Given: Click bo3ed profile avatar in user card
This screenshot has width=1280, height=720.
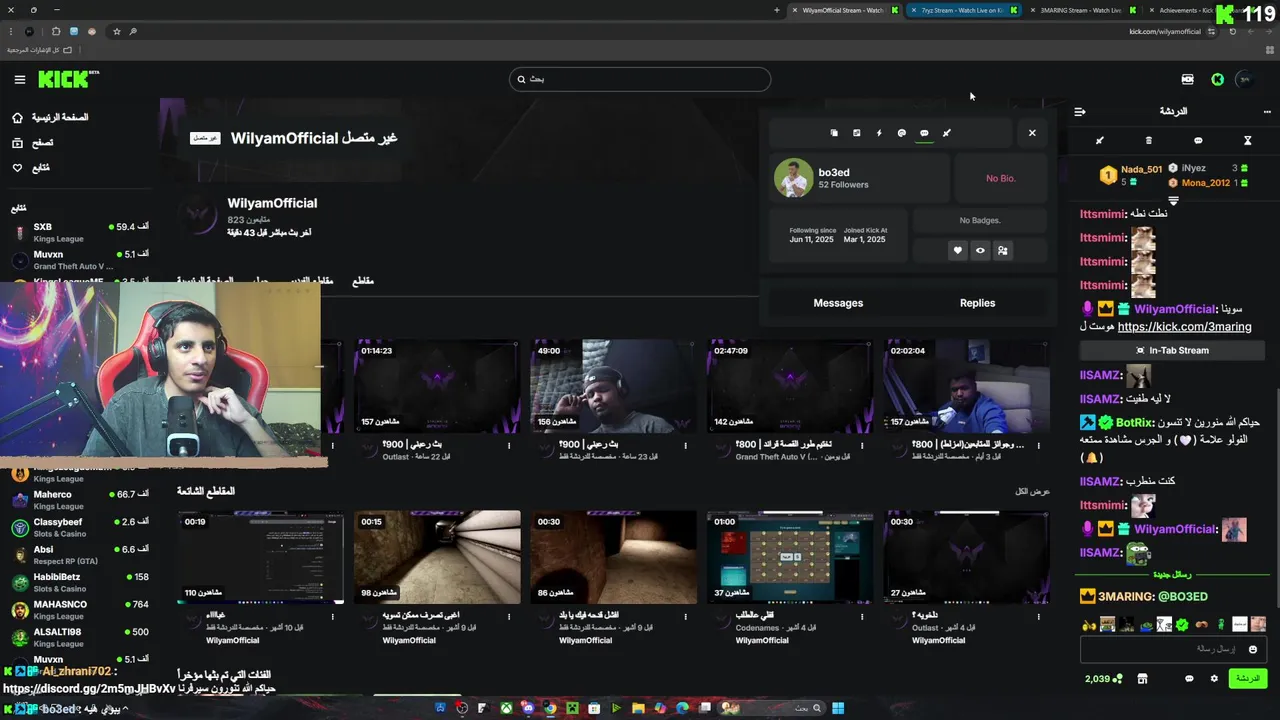Looking at the screenshot, I should tap(793, 178).
